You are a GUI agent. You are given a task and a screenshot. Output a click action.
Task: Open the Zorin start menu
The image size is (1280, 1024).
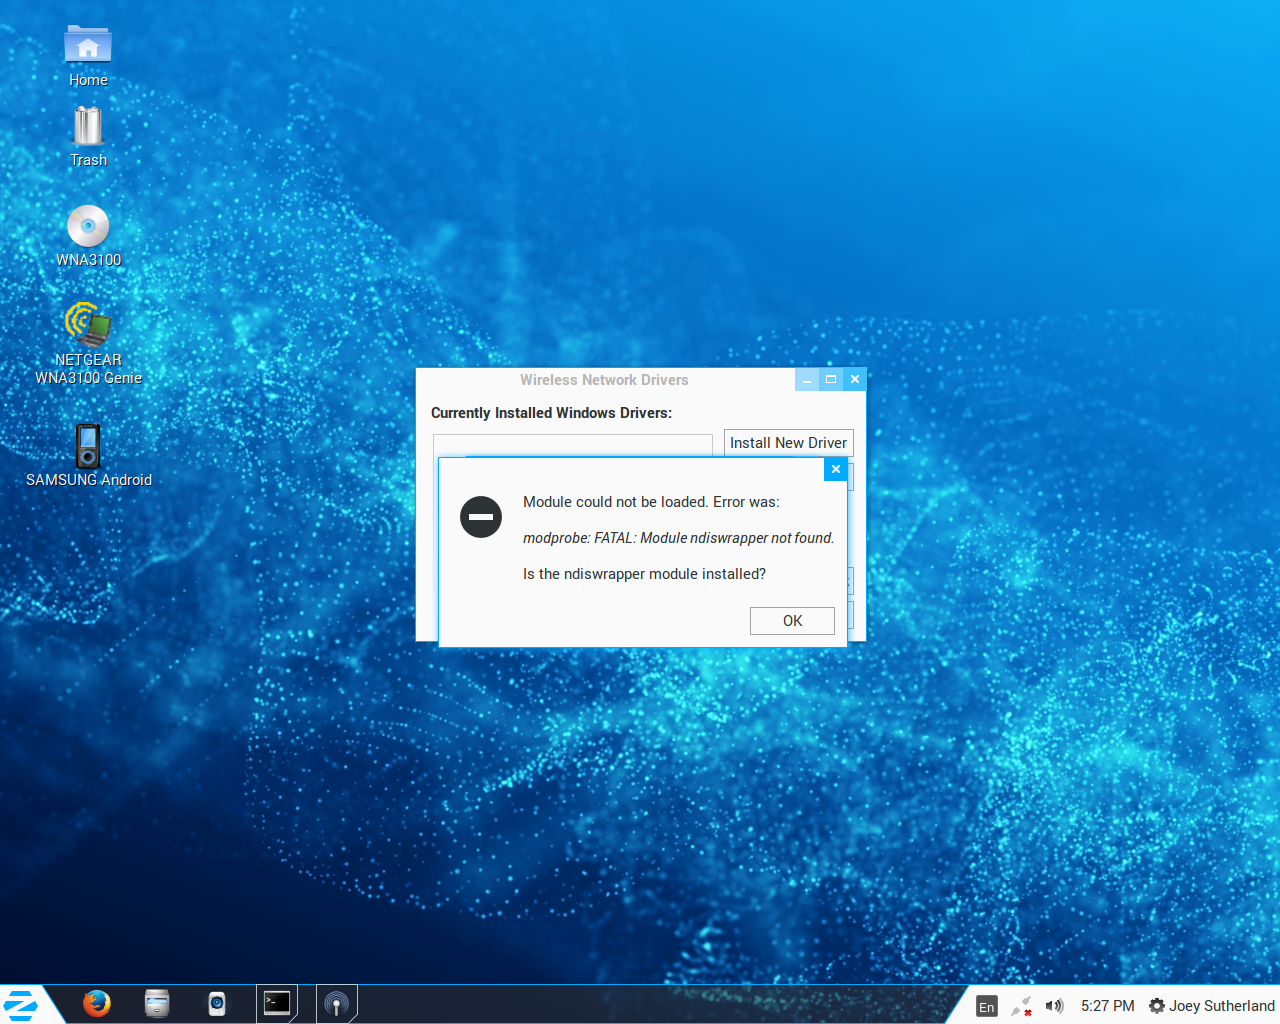pos(21,1005)
